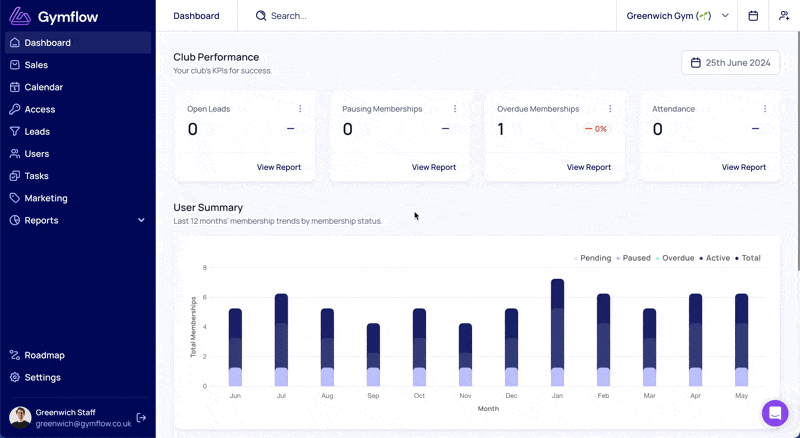This screenshot has height=438, width=800.
Task: Toggle Overdue series in chart legend
Action: [674, 258]
